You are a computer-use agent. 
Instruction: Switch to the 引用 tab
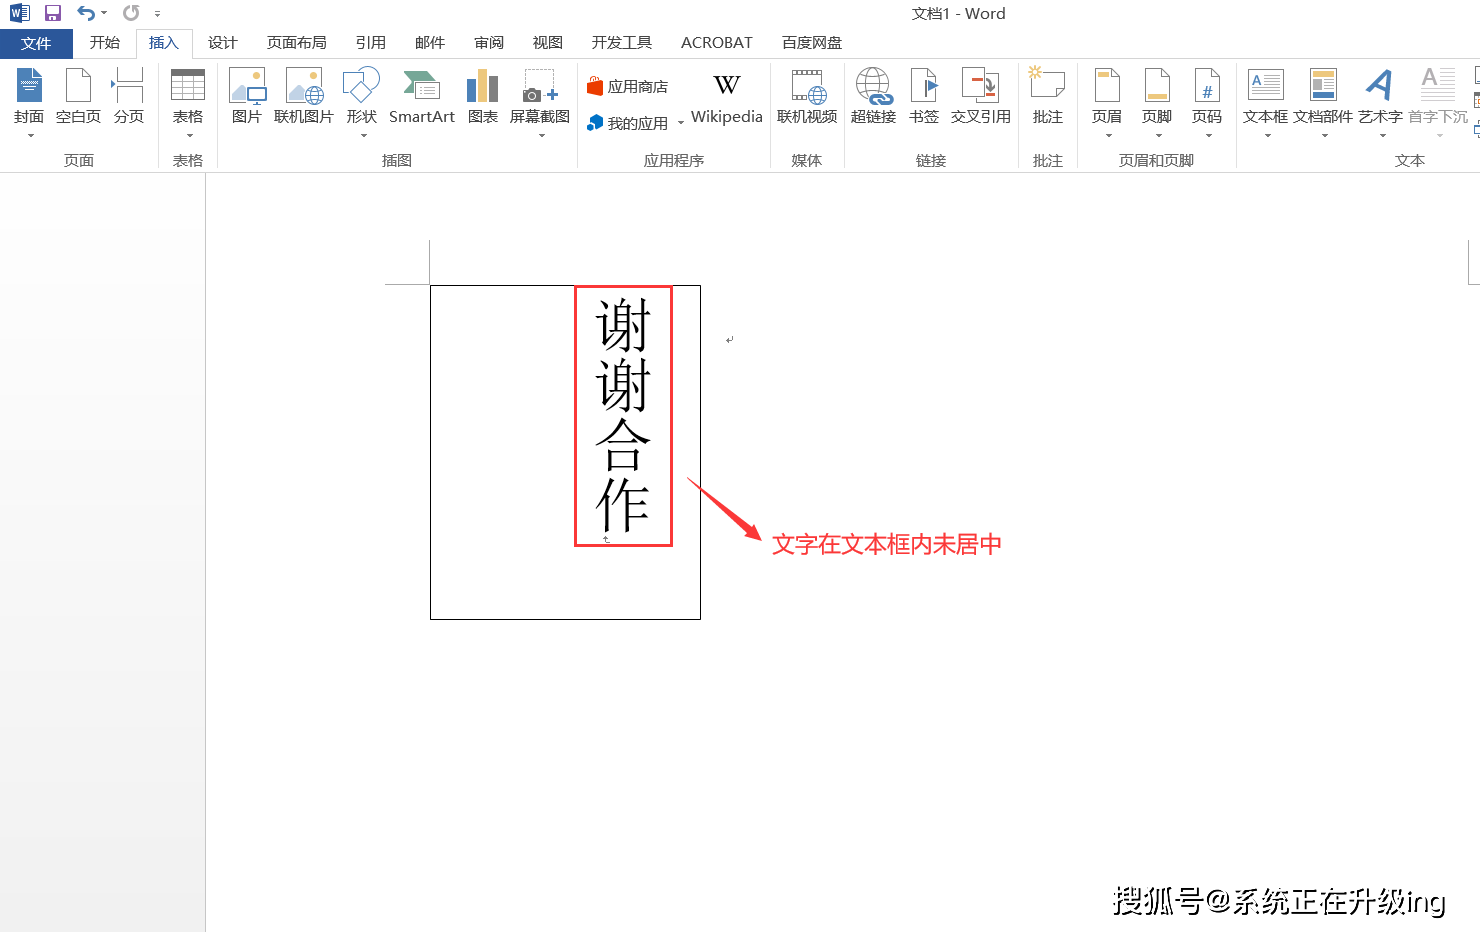371,43
